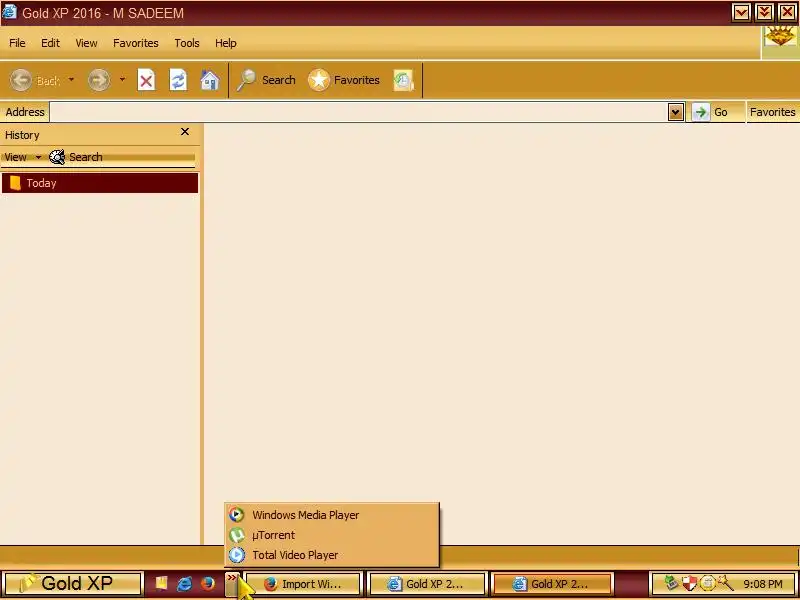Click the Favorites links bar button
Viewport: 800px width, 600px height.
point(772,112)
